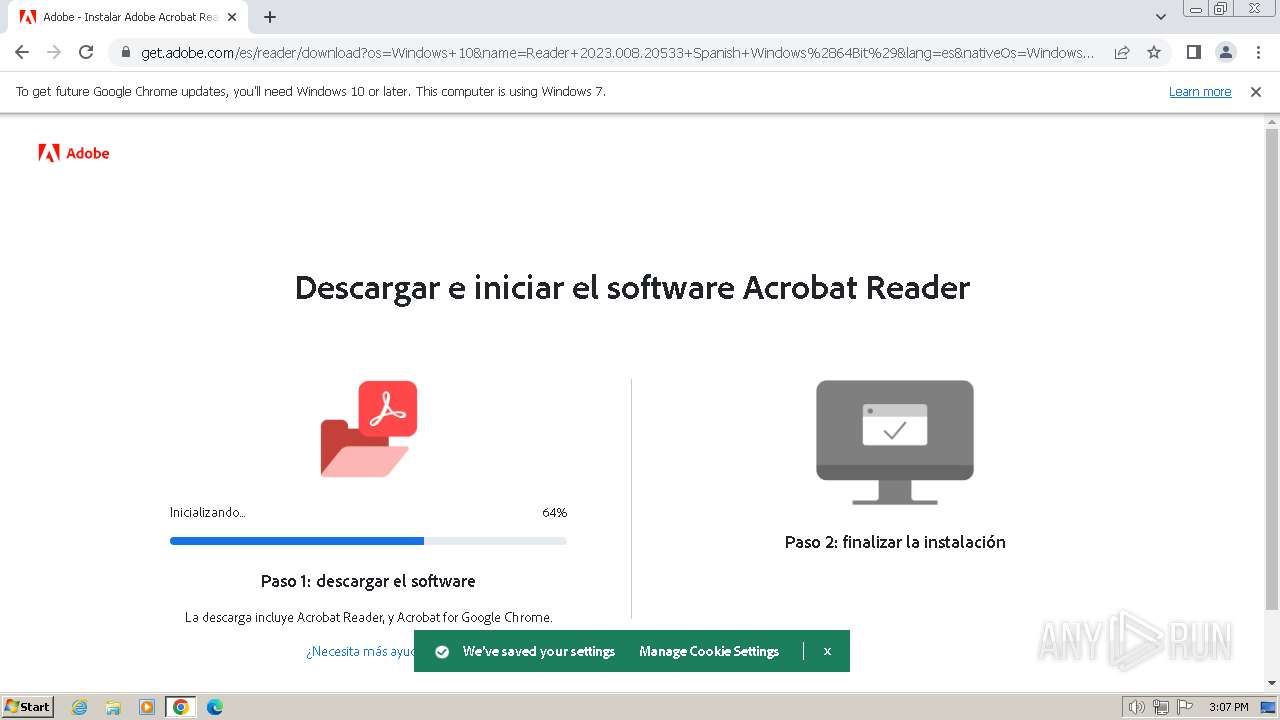The height and width of the screenshot is (720, 1280).
Task: Launch Microsoft Edge from taskbar
Action: (215, 707)
